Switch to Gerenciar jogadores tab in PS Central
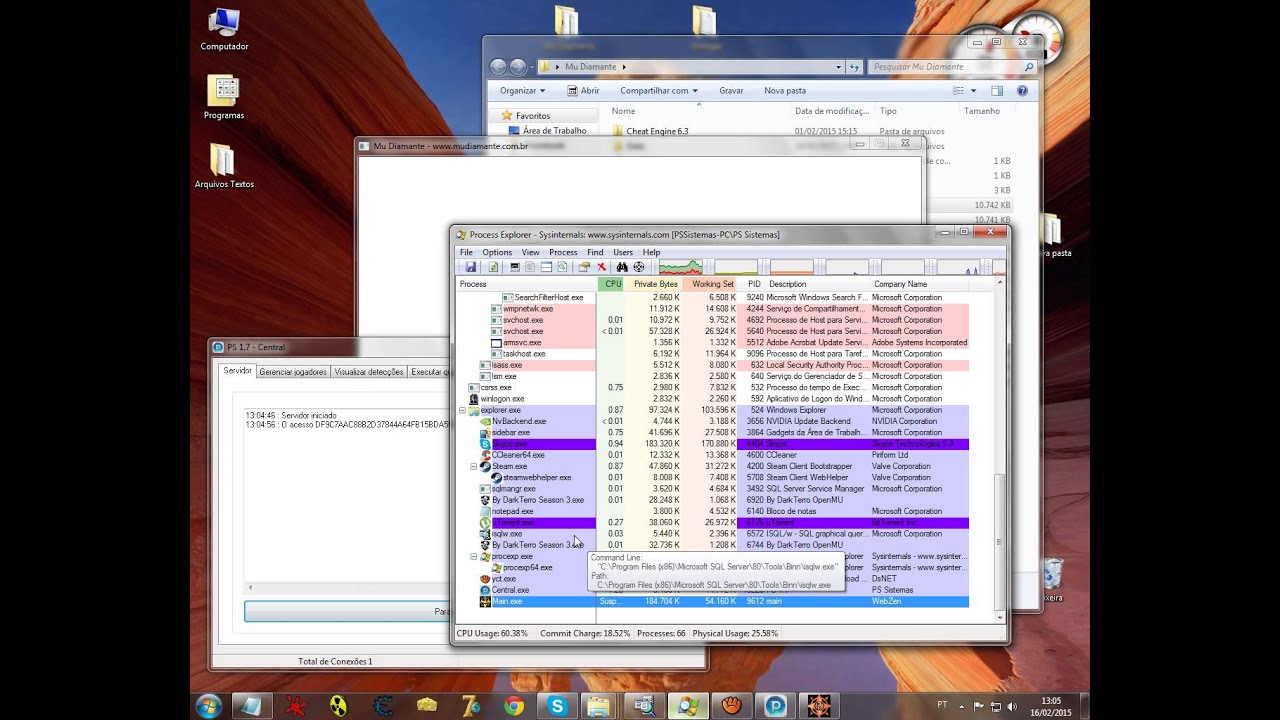The width and height of the screenshot is (1280, 720). click(x=293, y=372)
